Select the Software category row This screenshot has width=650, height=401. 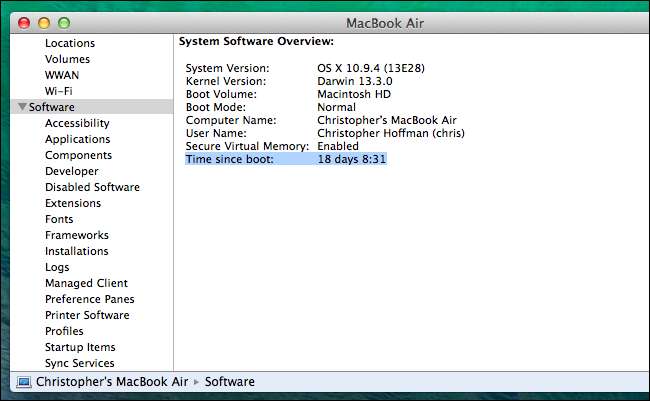click(x=92, y=107)
